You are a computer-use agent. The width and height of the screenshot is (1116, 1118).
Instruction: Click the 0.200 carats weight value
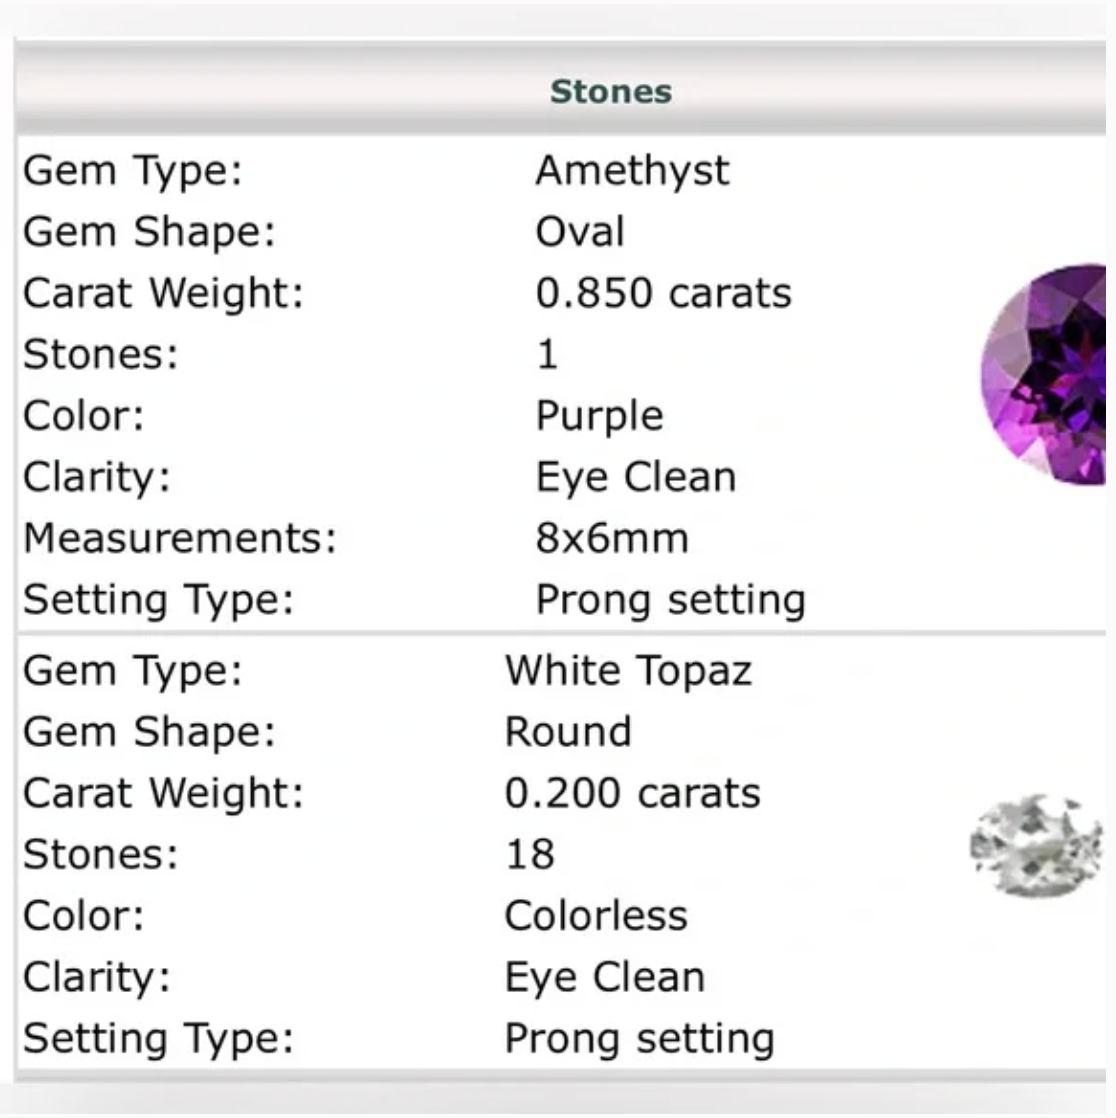pyautogui.click(x=632, y=793)
